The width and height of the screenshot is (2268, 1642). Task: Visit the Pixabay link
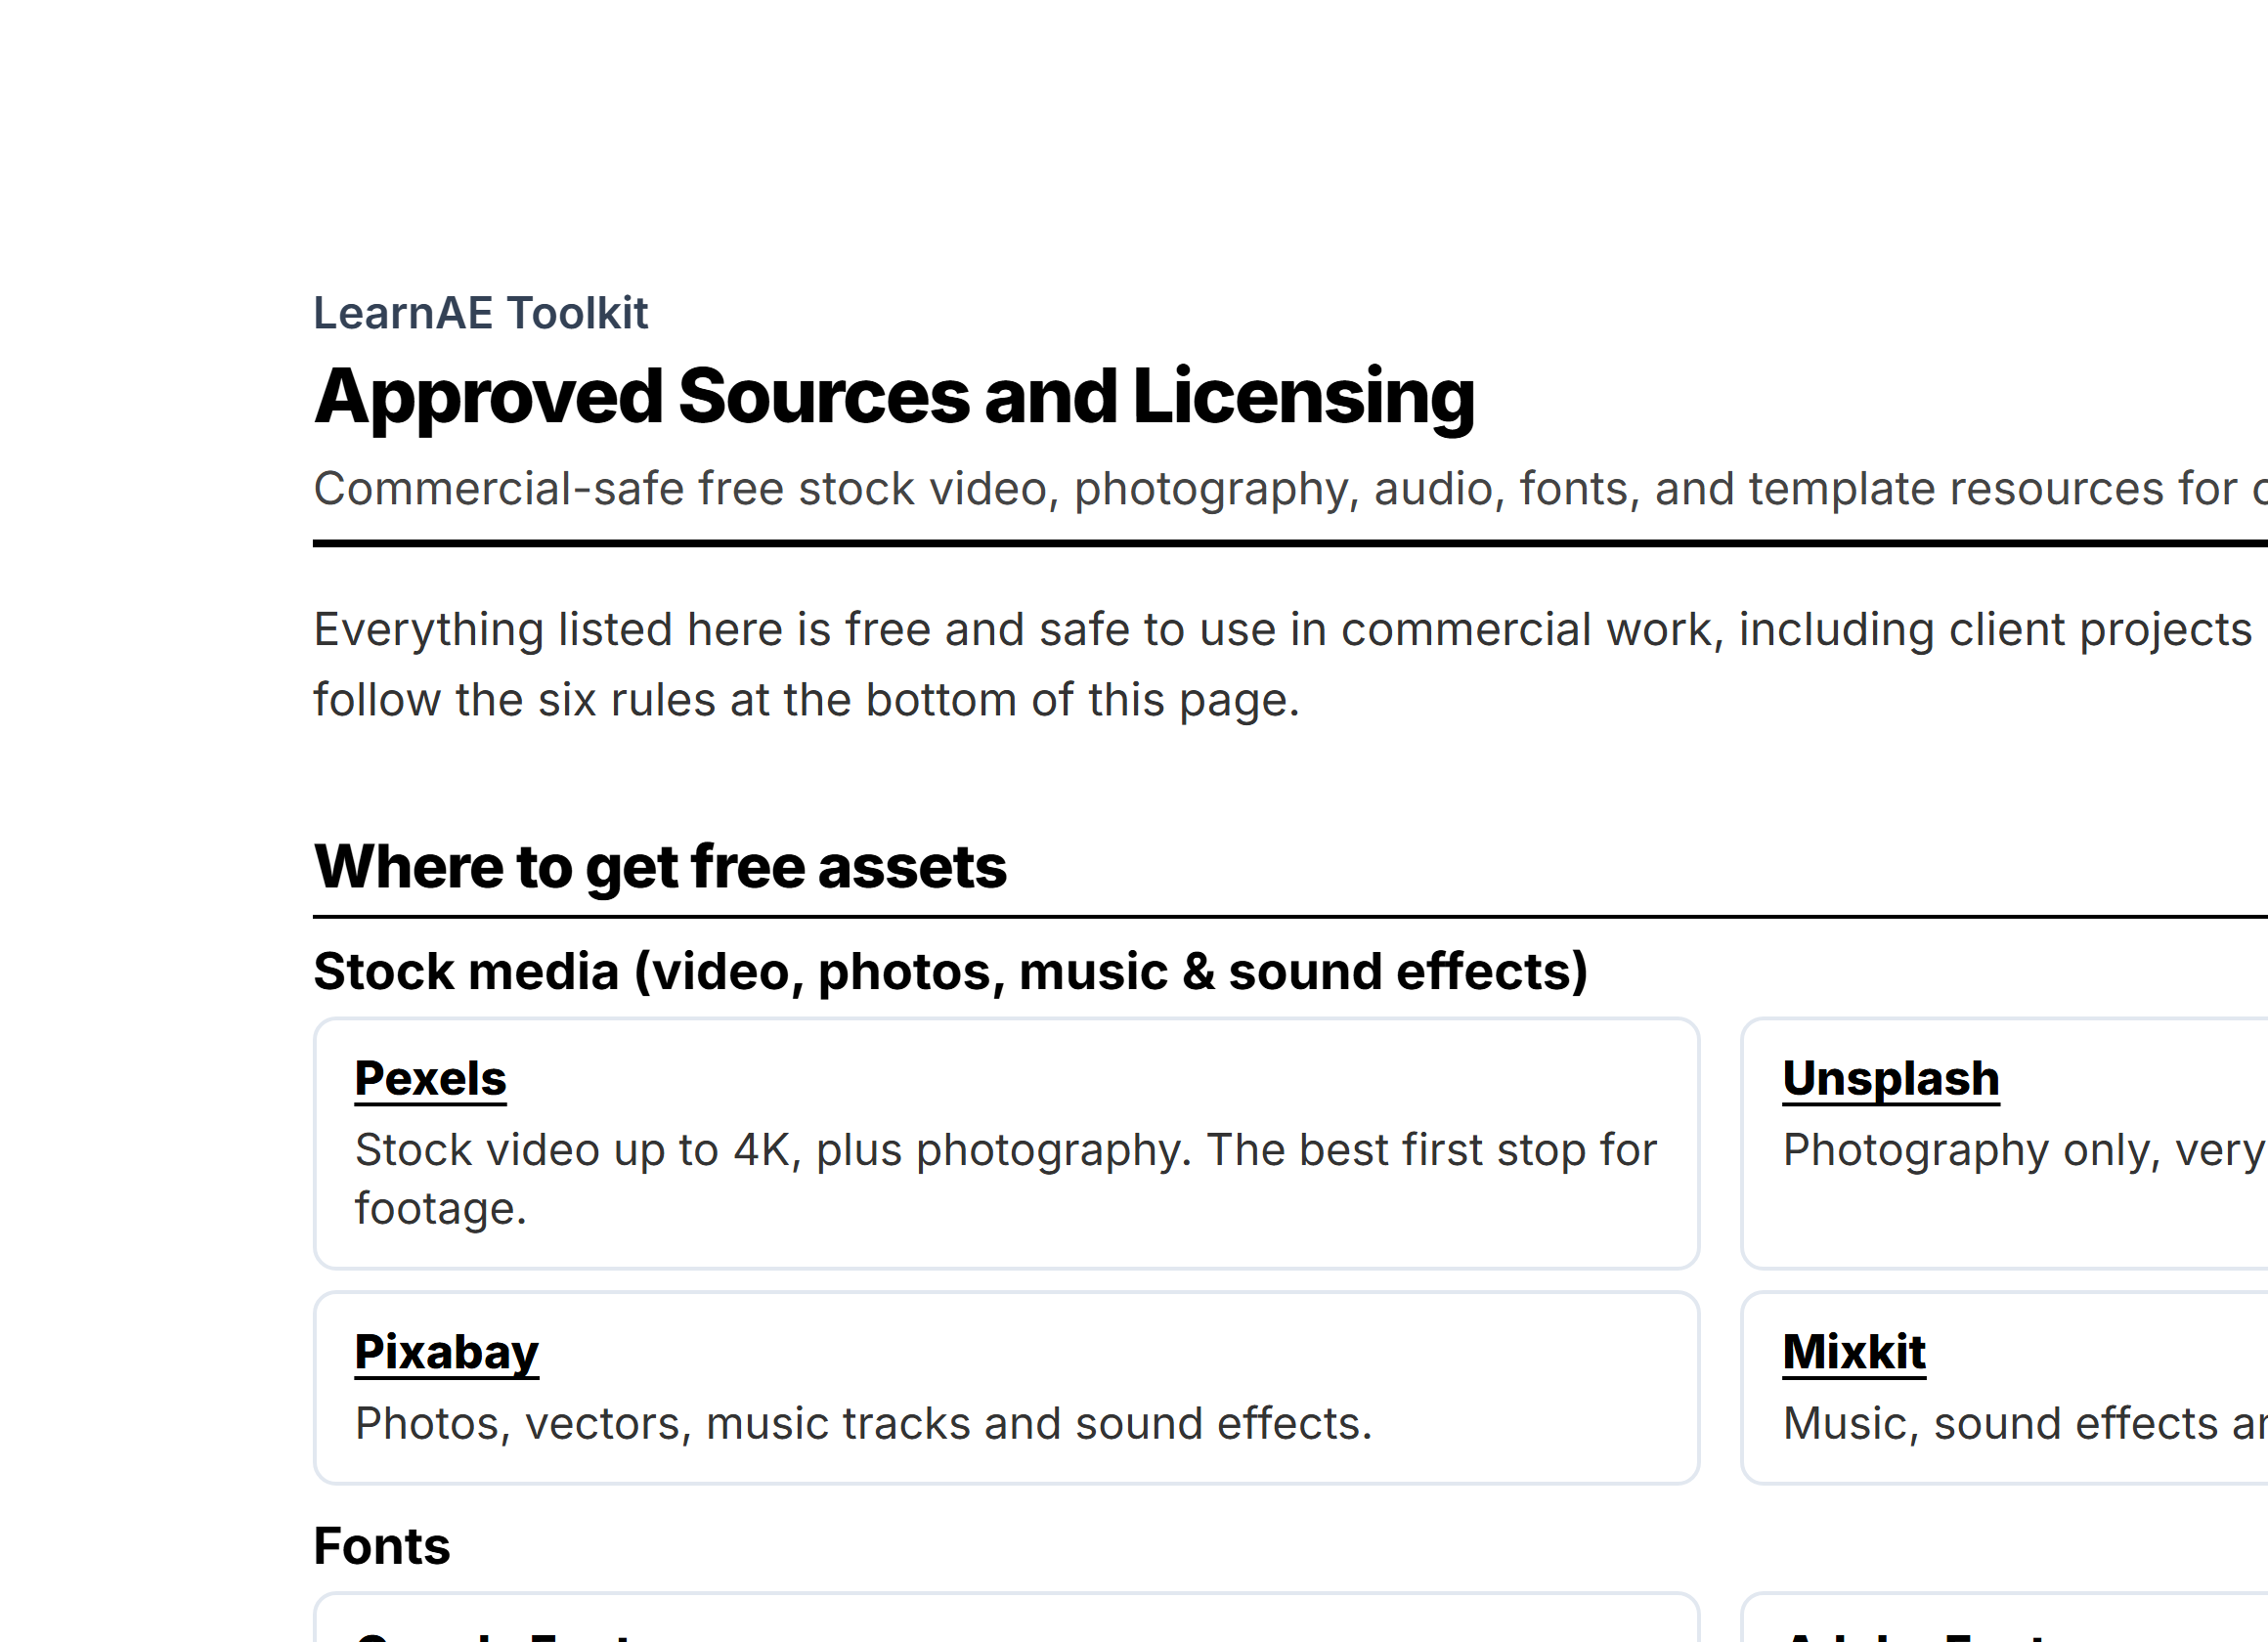pyautogui.click(x=446, y=1352)
